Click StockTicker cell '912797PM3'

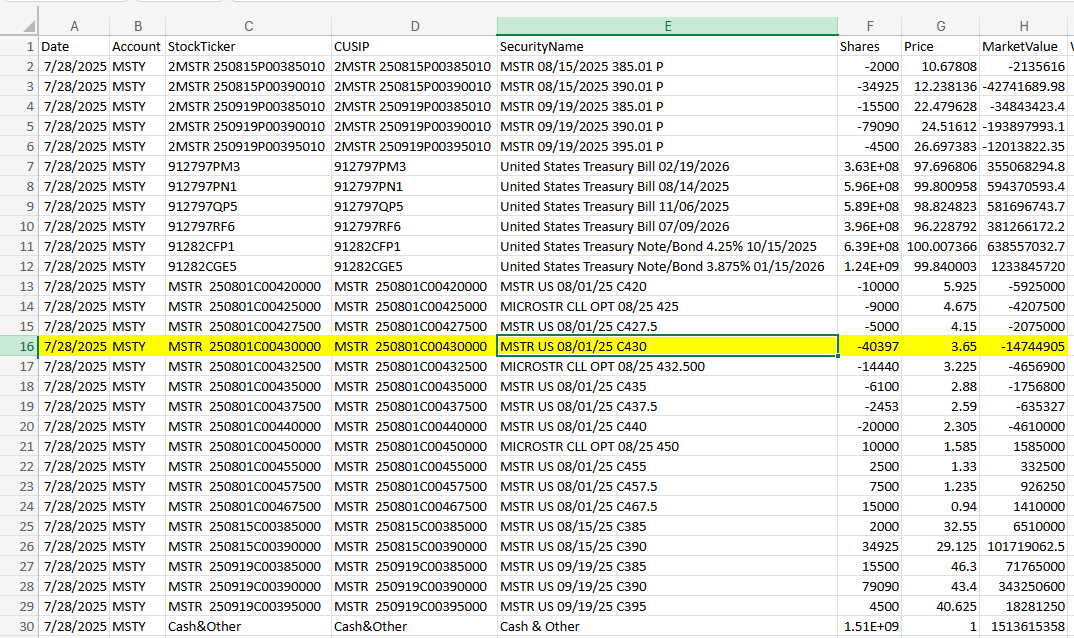(x=249, y=166)
